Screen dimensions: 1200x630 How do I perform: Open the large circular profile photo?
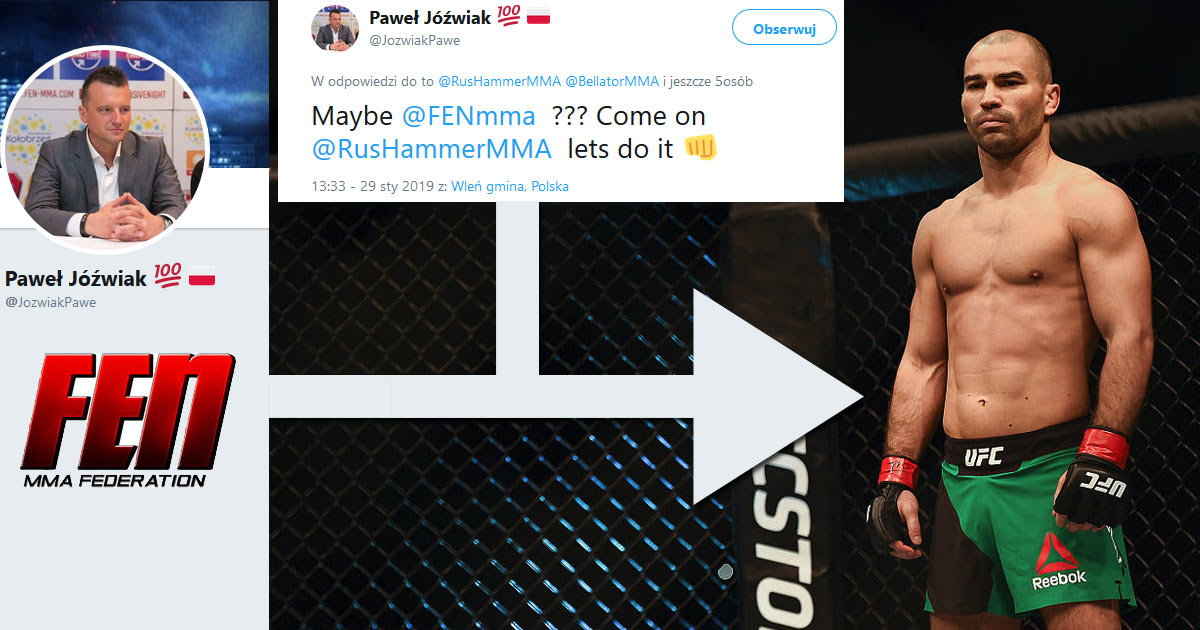tap(107, 151)
